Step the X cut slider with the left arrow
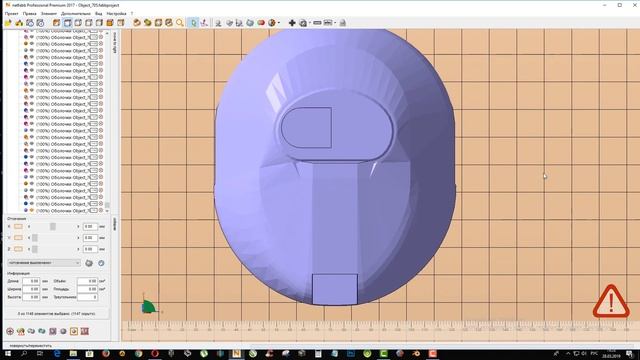This screenshot has height=360, width=640. click(x=29, y=227)
